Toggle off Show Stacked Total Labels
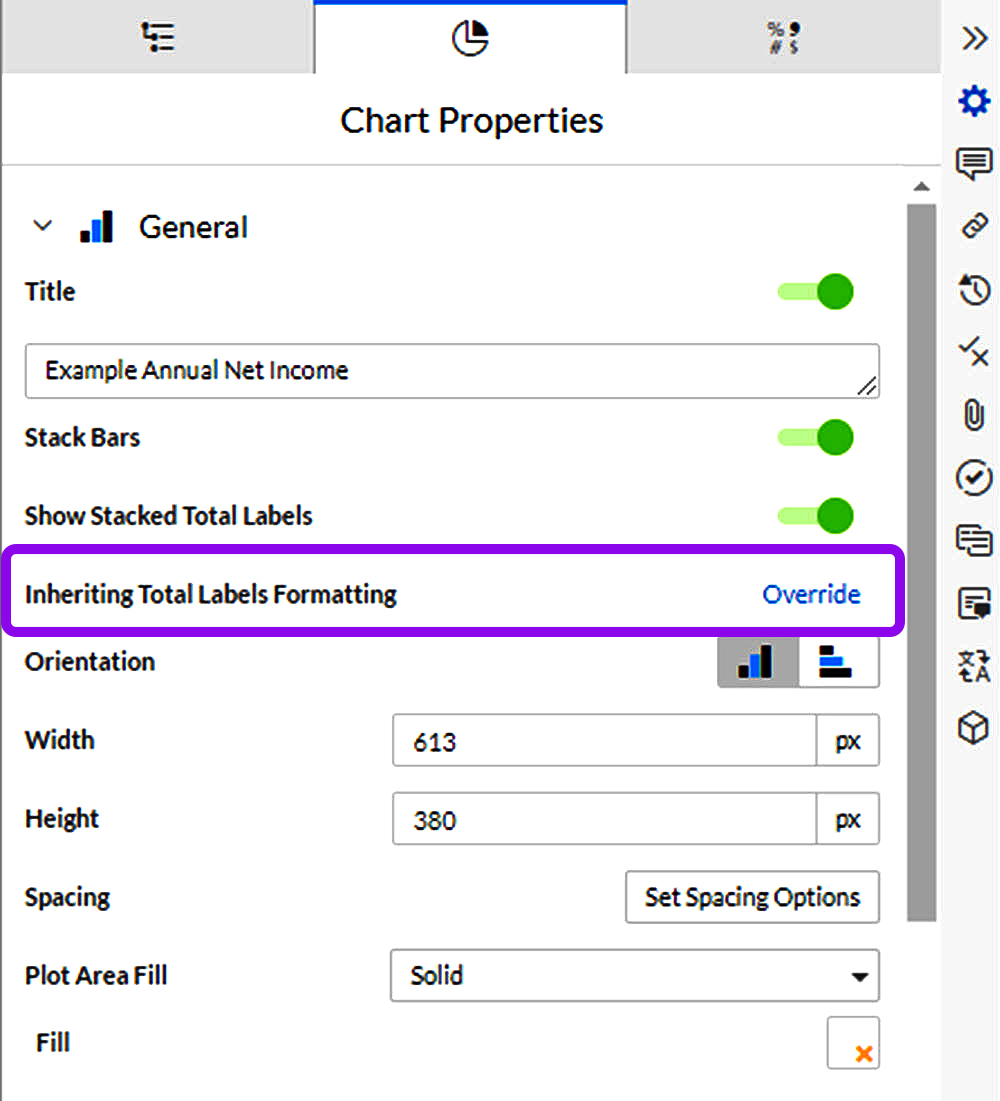The width and height of the screenshot is (1000, 1101). click(815, 516)
